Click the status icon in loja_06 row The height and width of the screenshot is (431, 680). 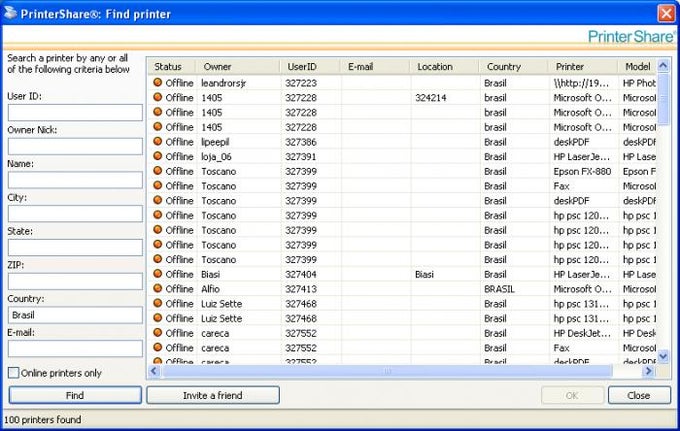tap(157, 156)
